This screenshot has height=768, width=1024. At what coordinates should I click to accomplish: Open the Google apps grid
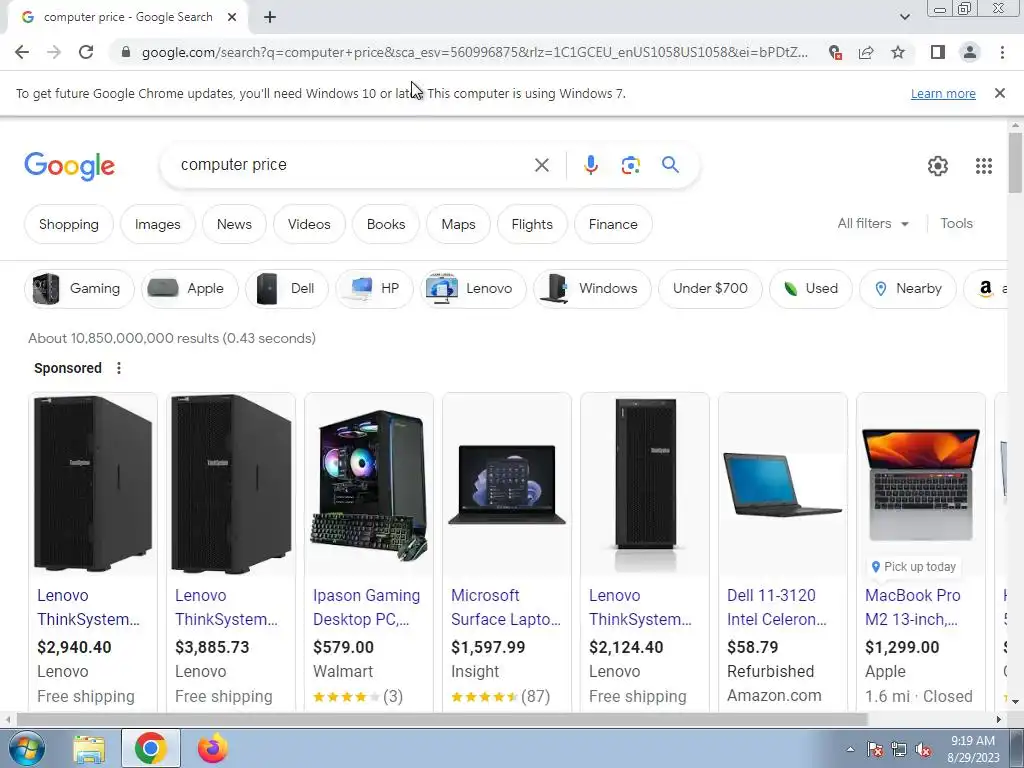tap(984, 166)
